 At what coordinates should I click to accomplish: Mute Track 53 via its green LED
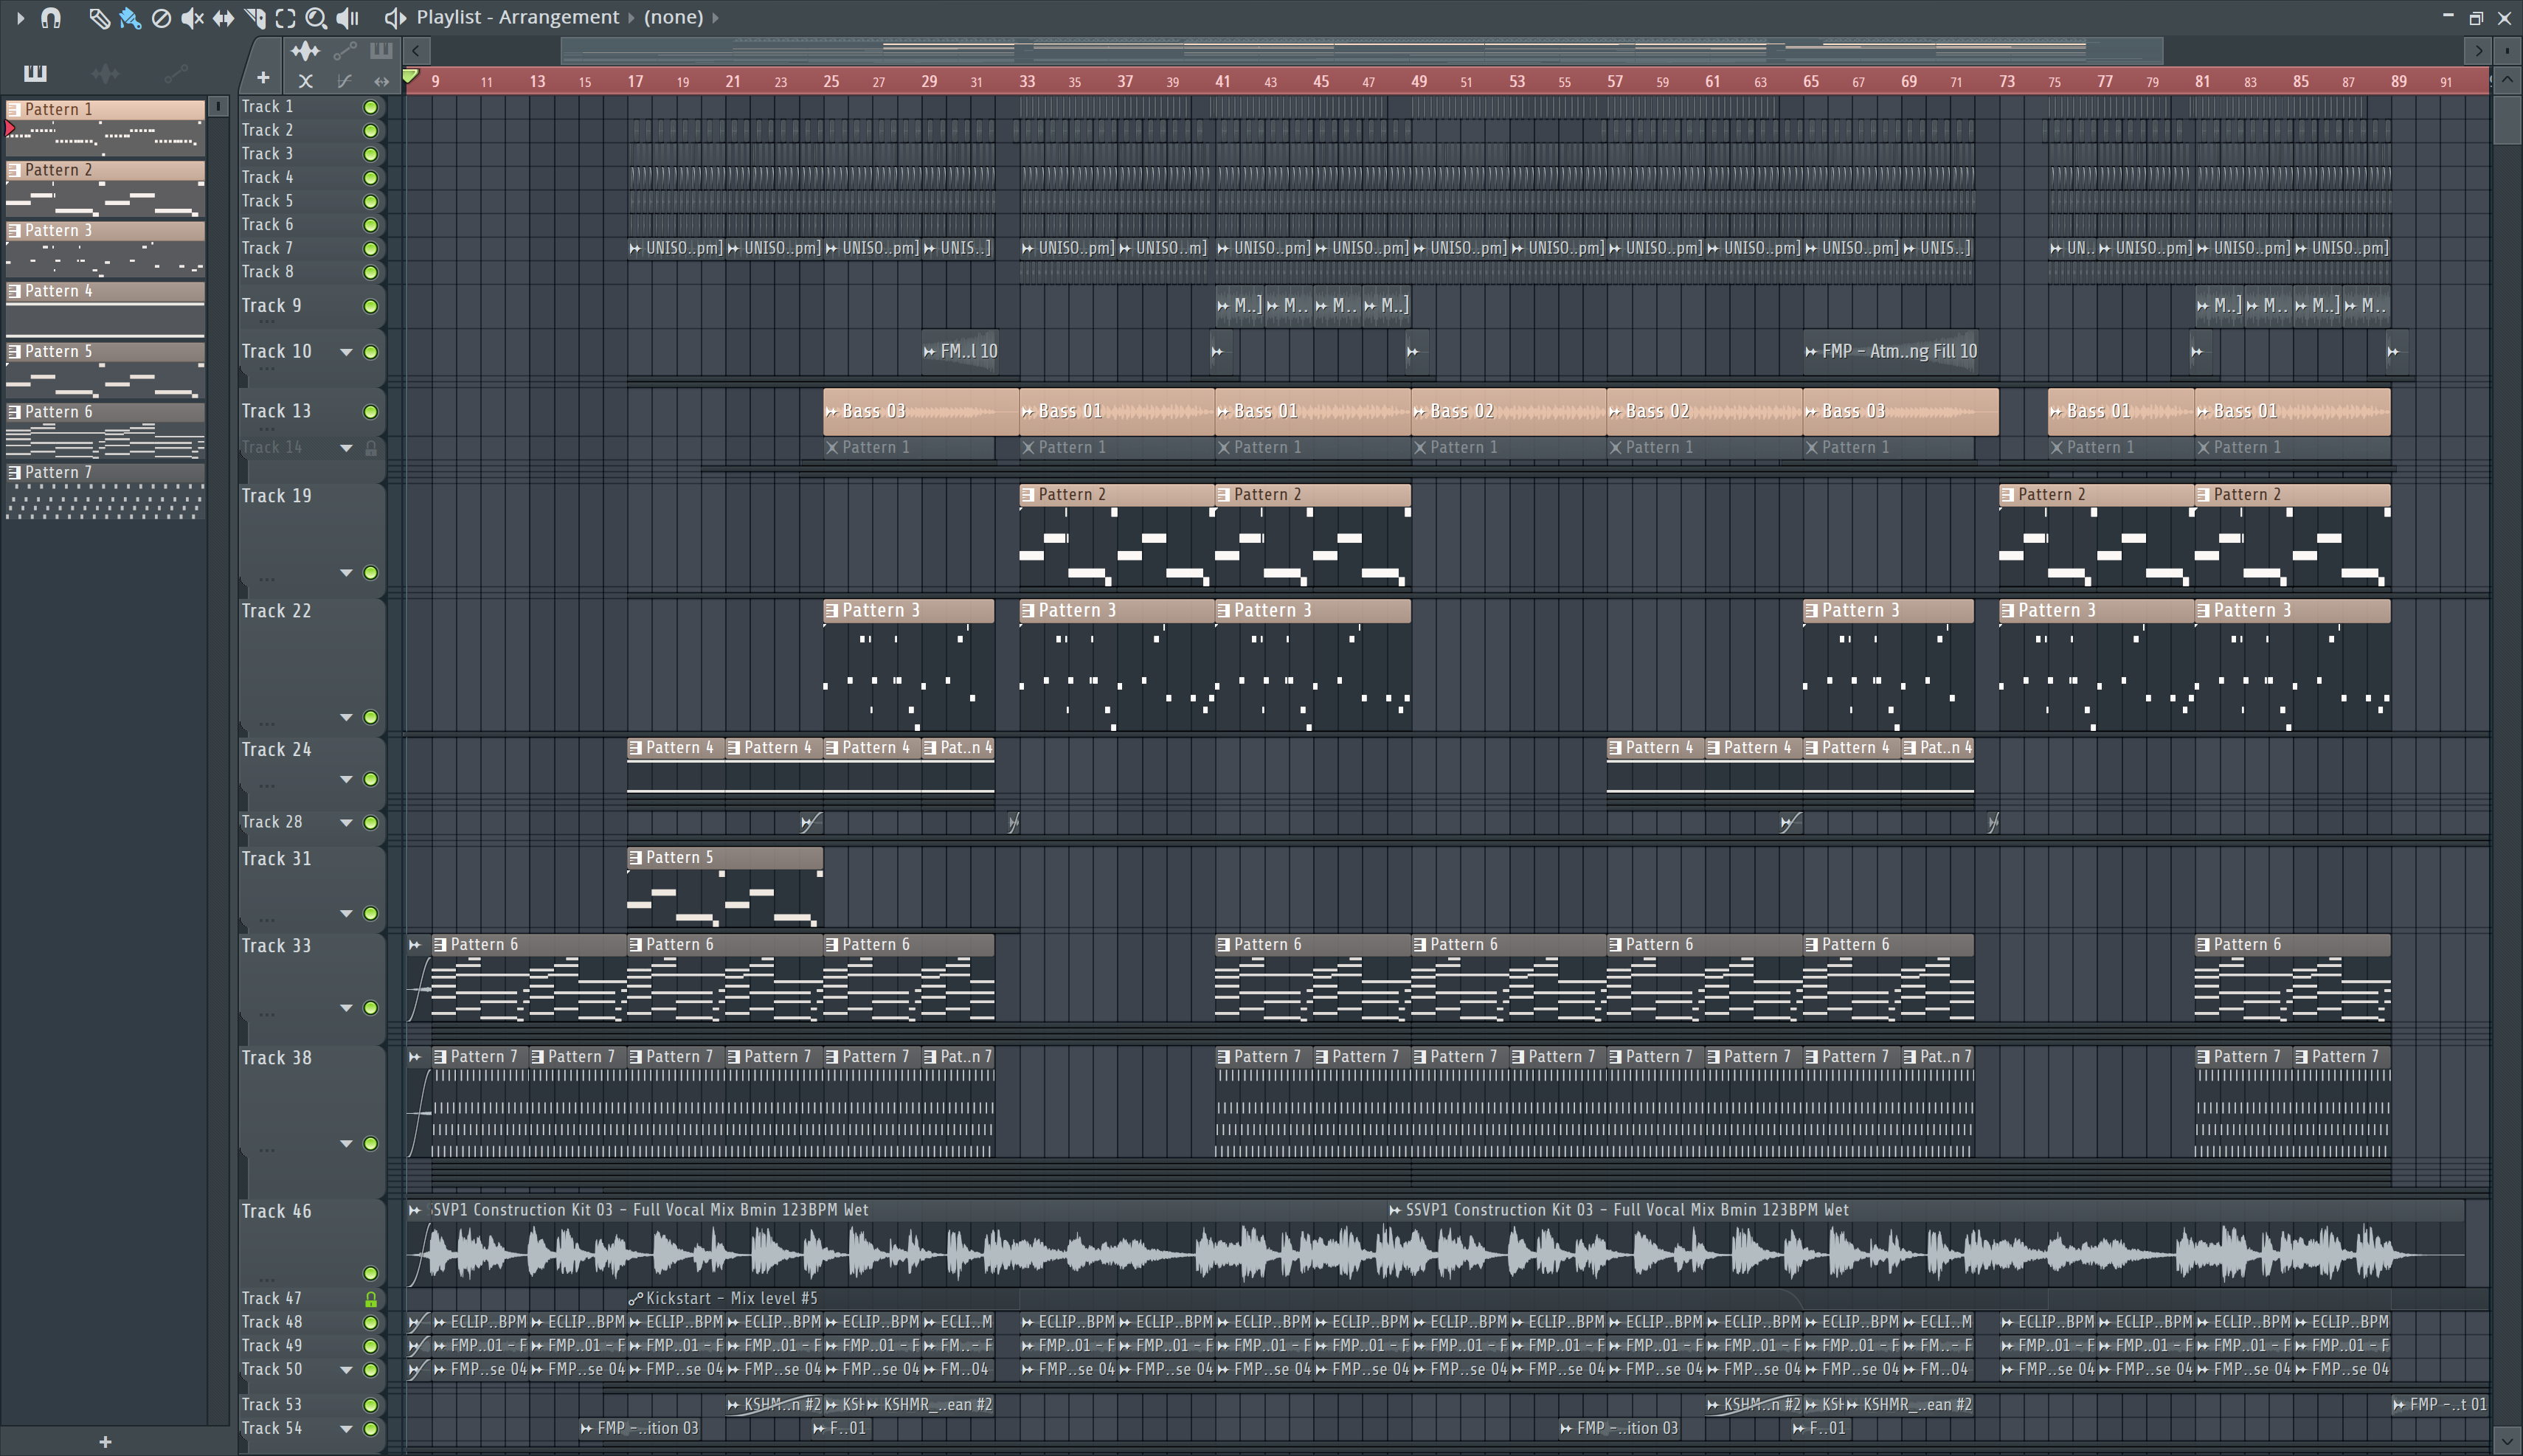(371, 1405)
